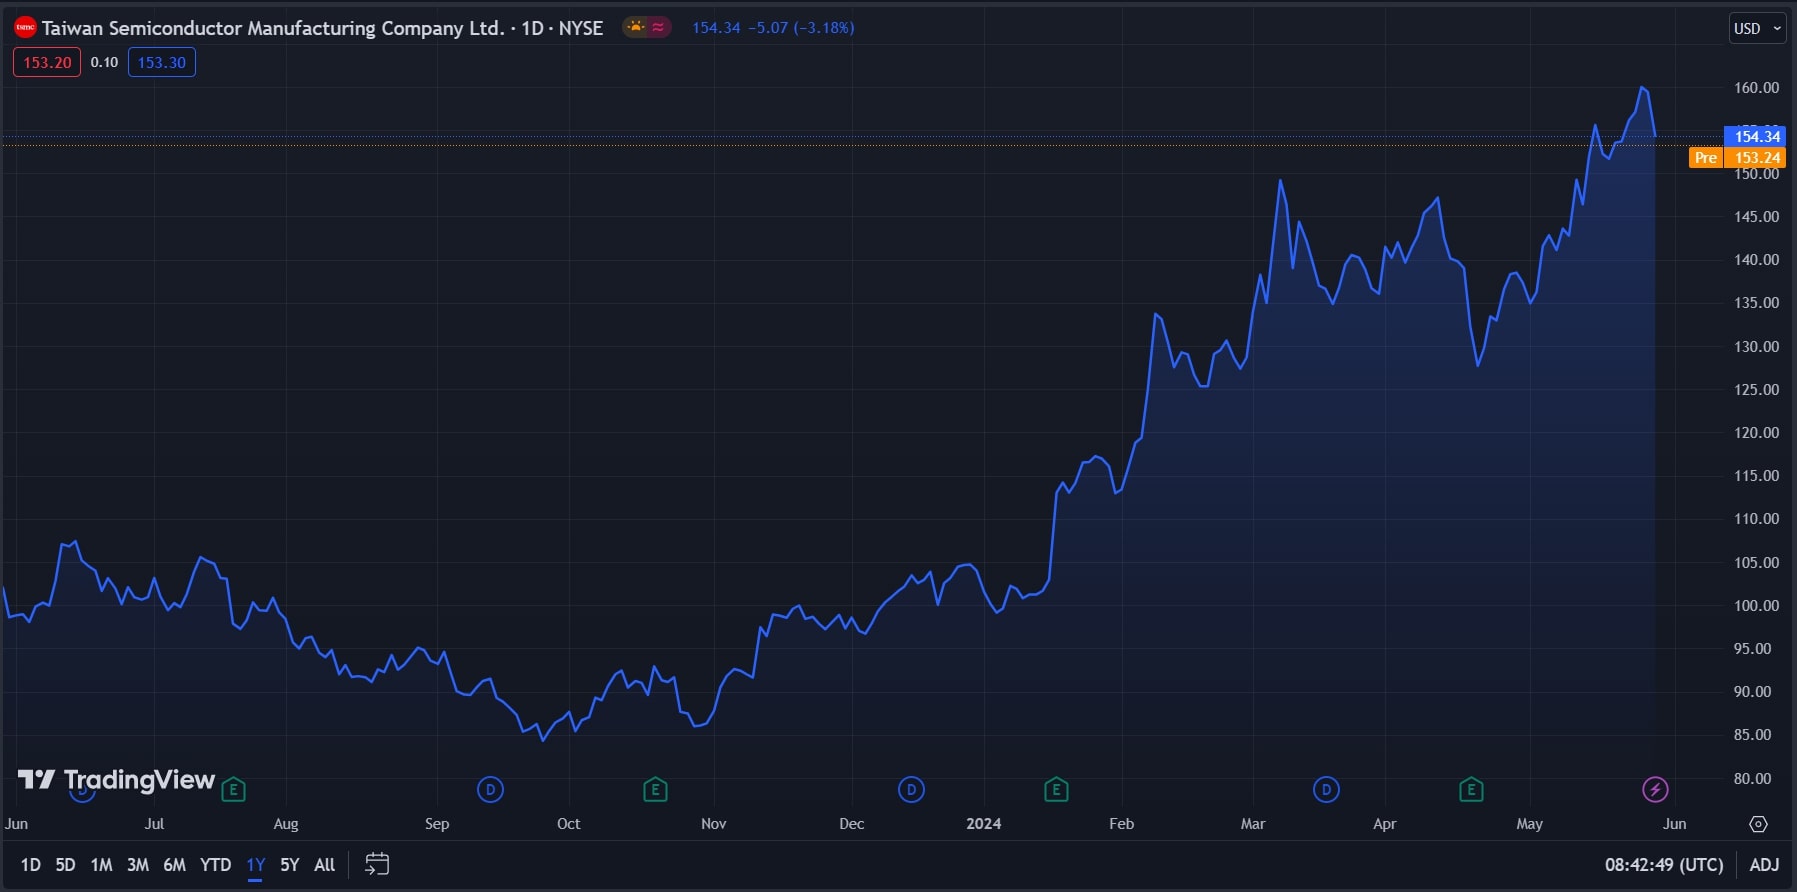Open the USD currency dropdown

(x=1757, y=28)
